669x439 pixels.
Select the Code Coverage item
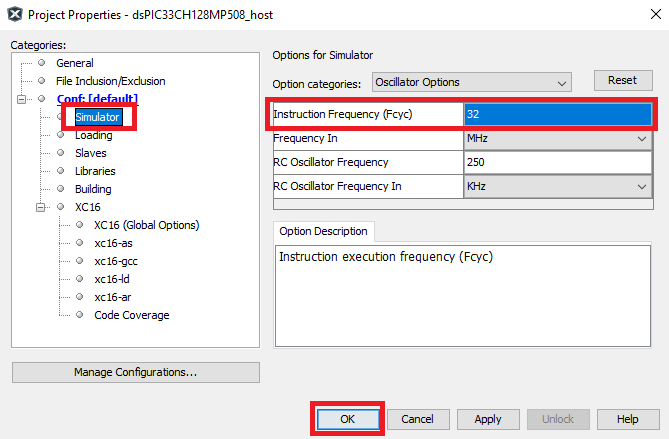[132, 315]
